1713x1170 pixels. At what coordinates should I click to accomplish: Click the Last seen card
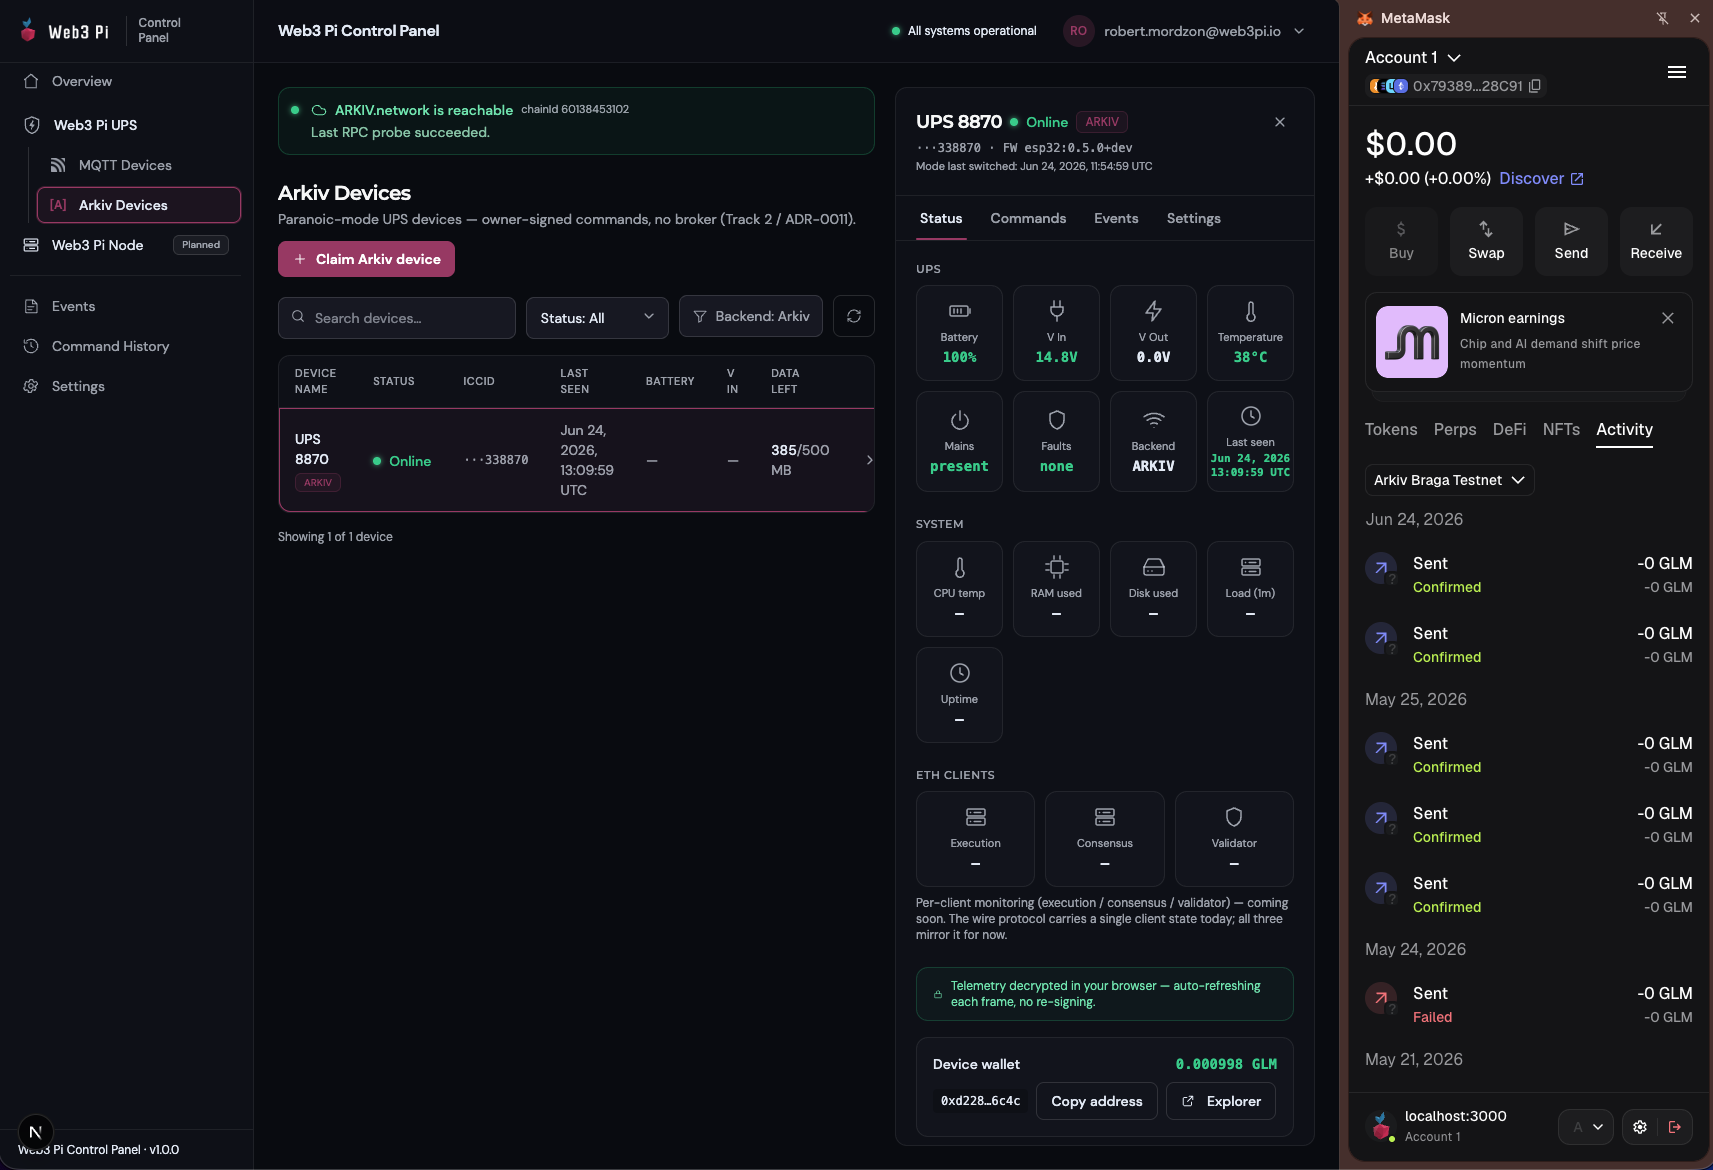click(1250, 441)
